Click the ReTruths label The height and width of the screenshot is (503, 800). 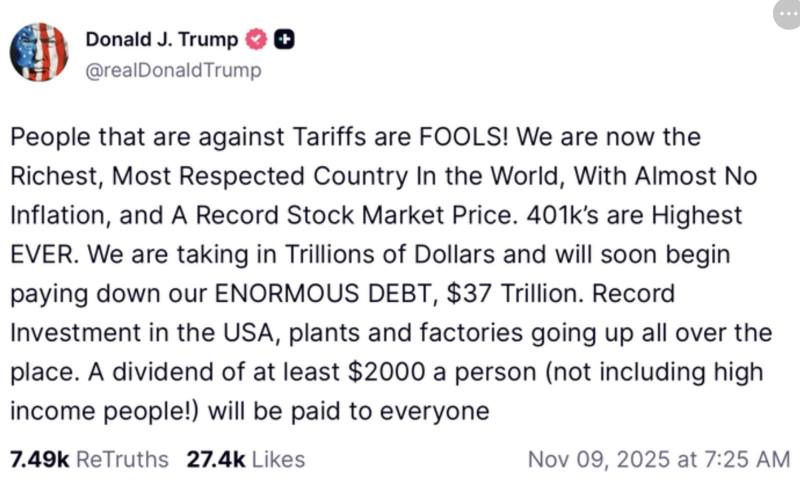click(123, 460)
